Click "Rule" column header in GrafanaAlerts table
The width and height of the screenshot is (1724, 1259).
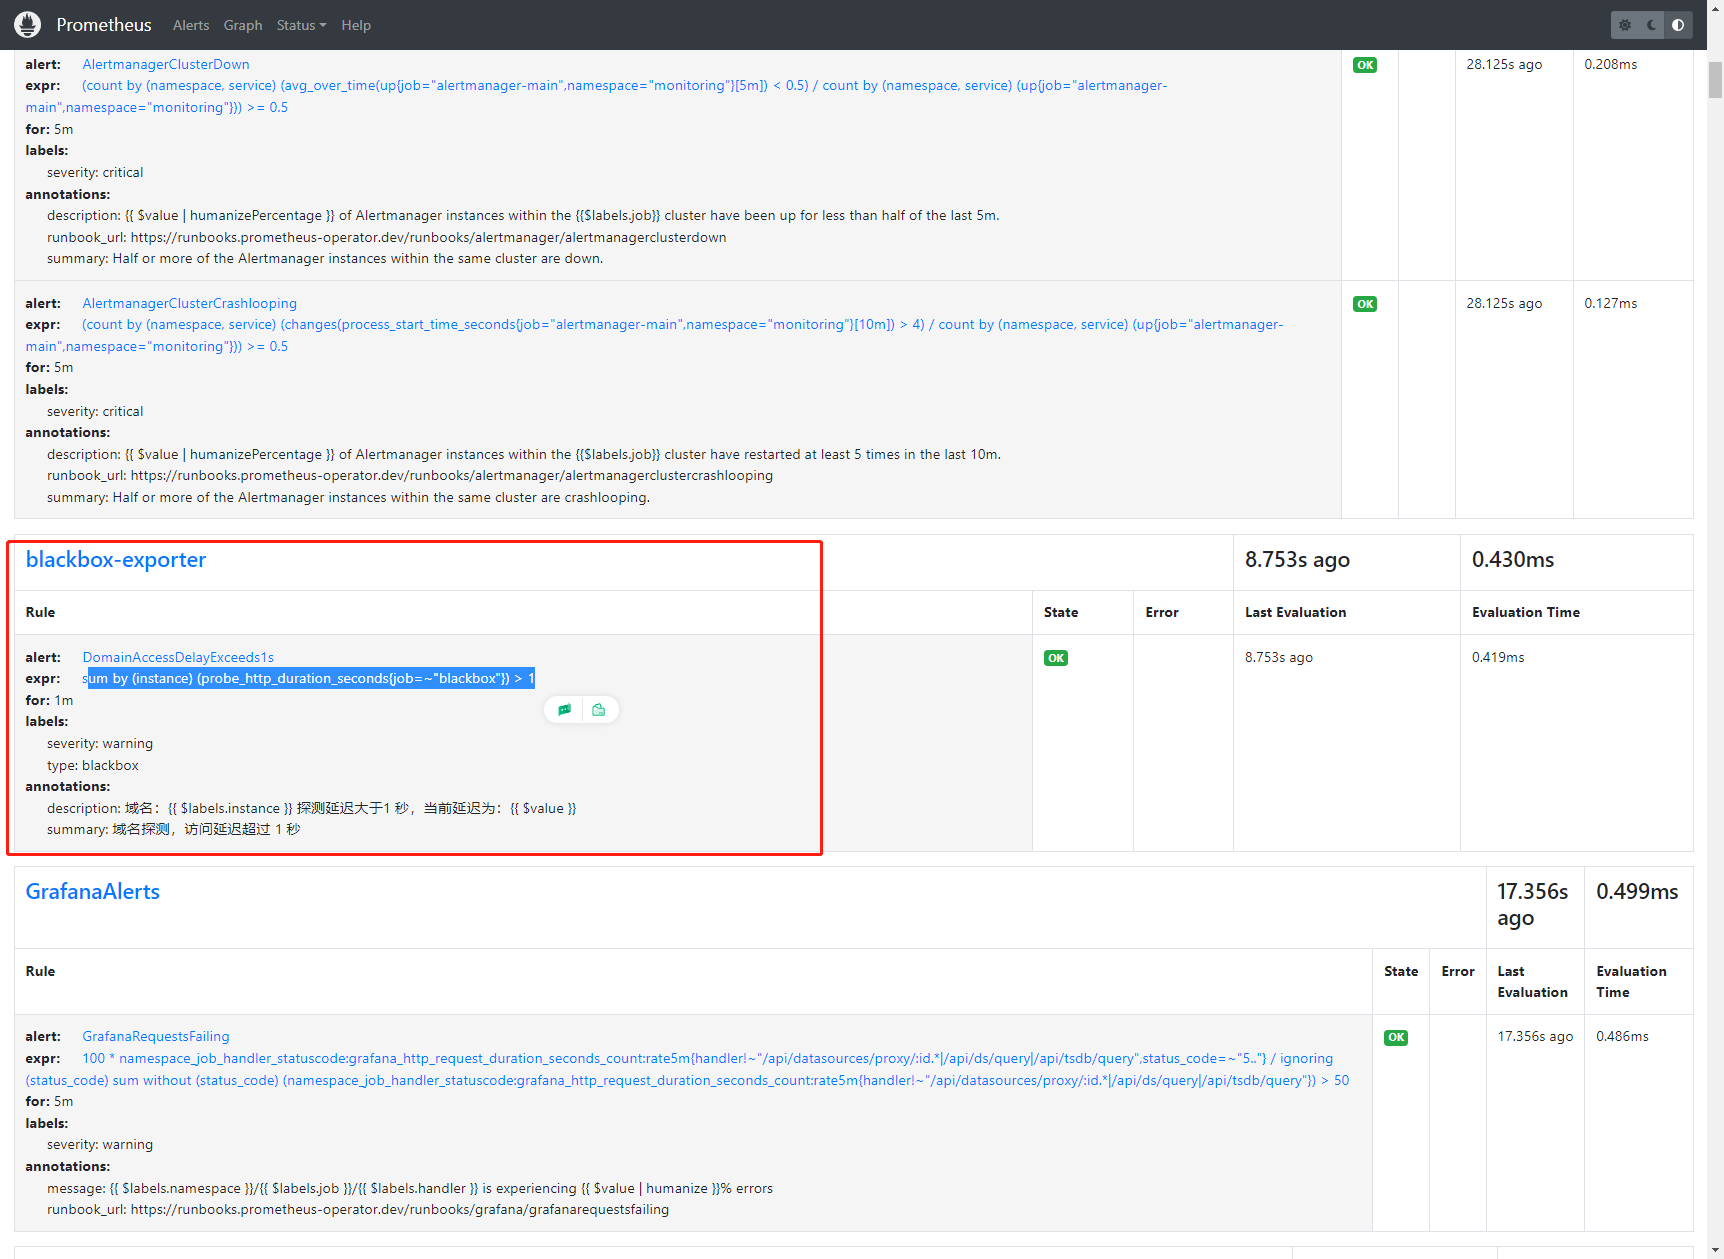(x=40, y=972)
